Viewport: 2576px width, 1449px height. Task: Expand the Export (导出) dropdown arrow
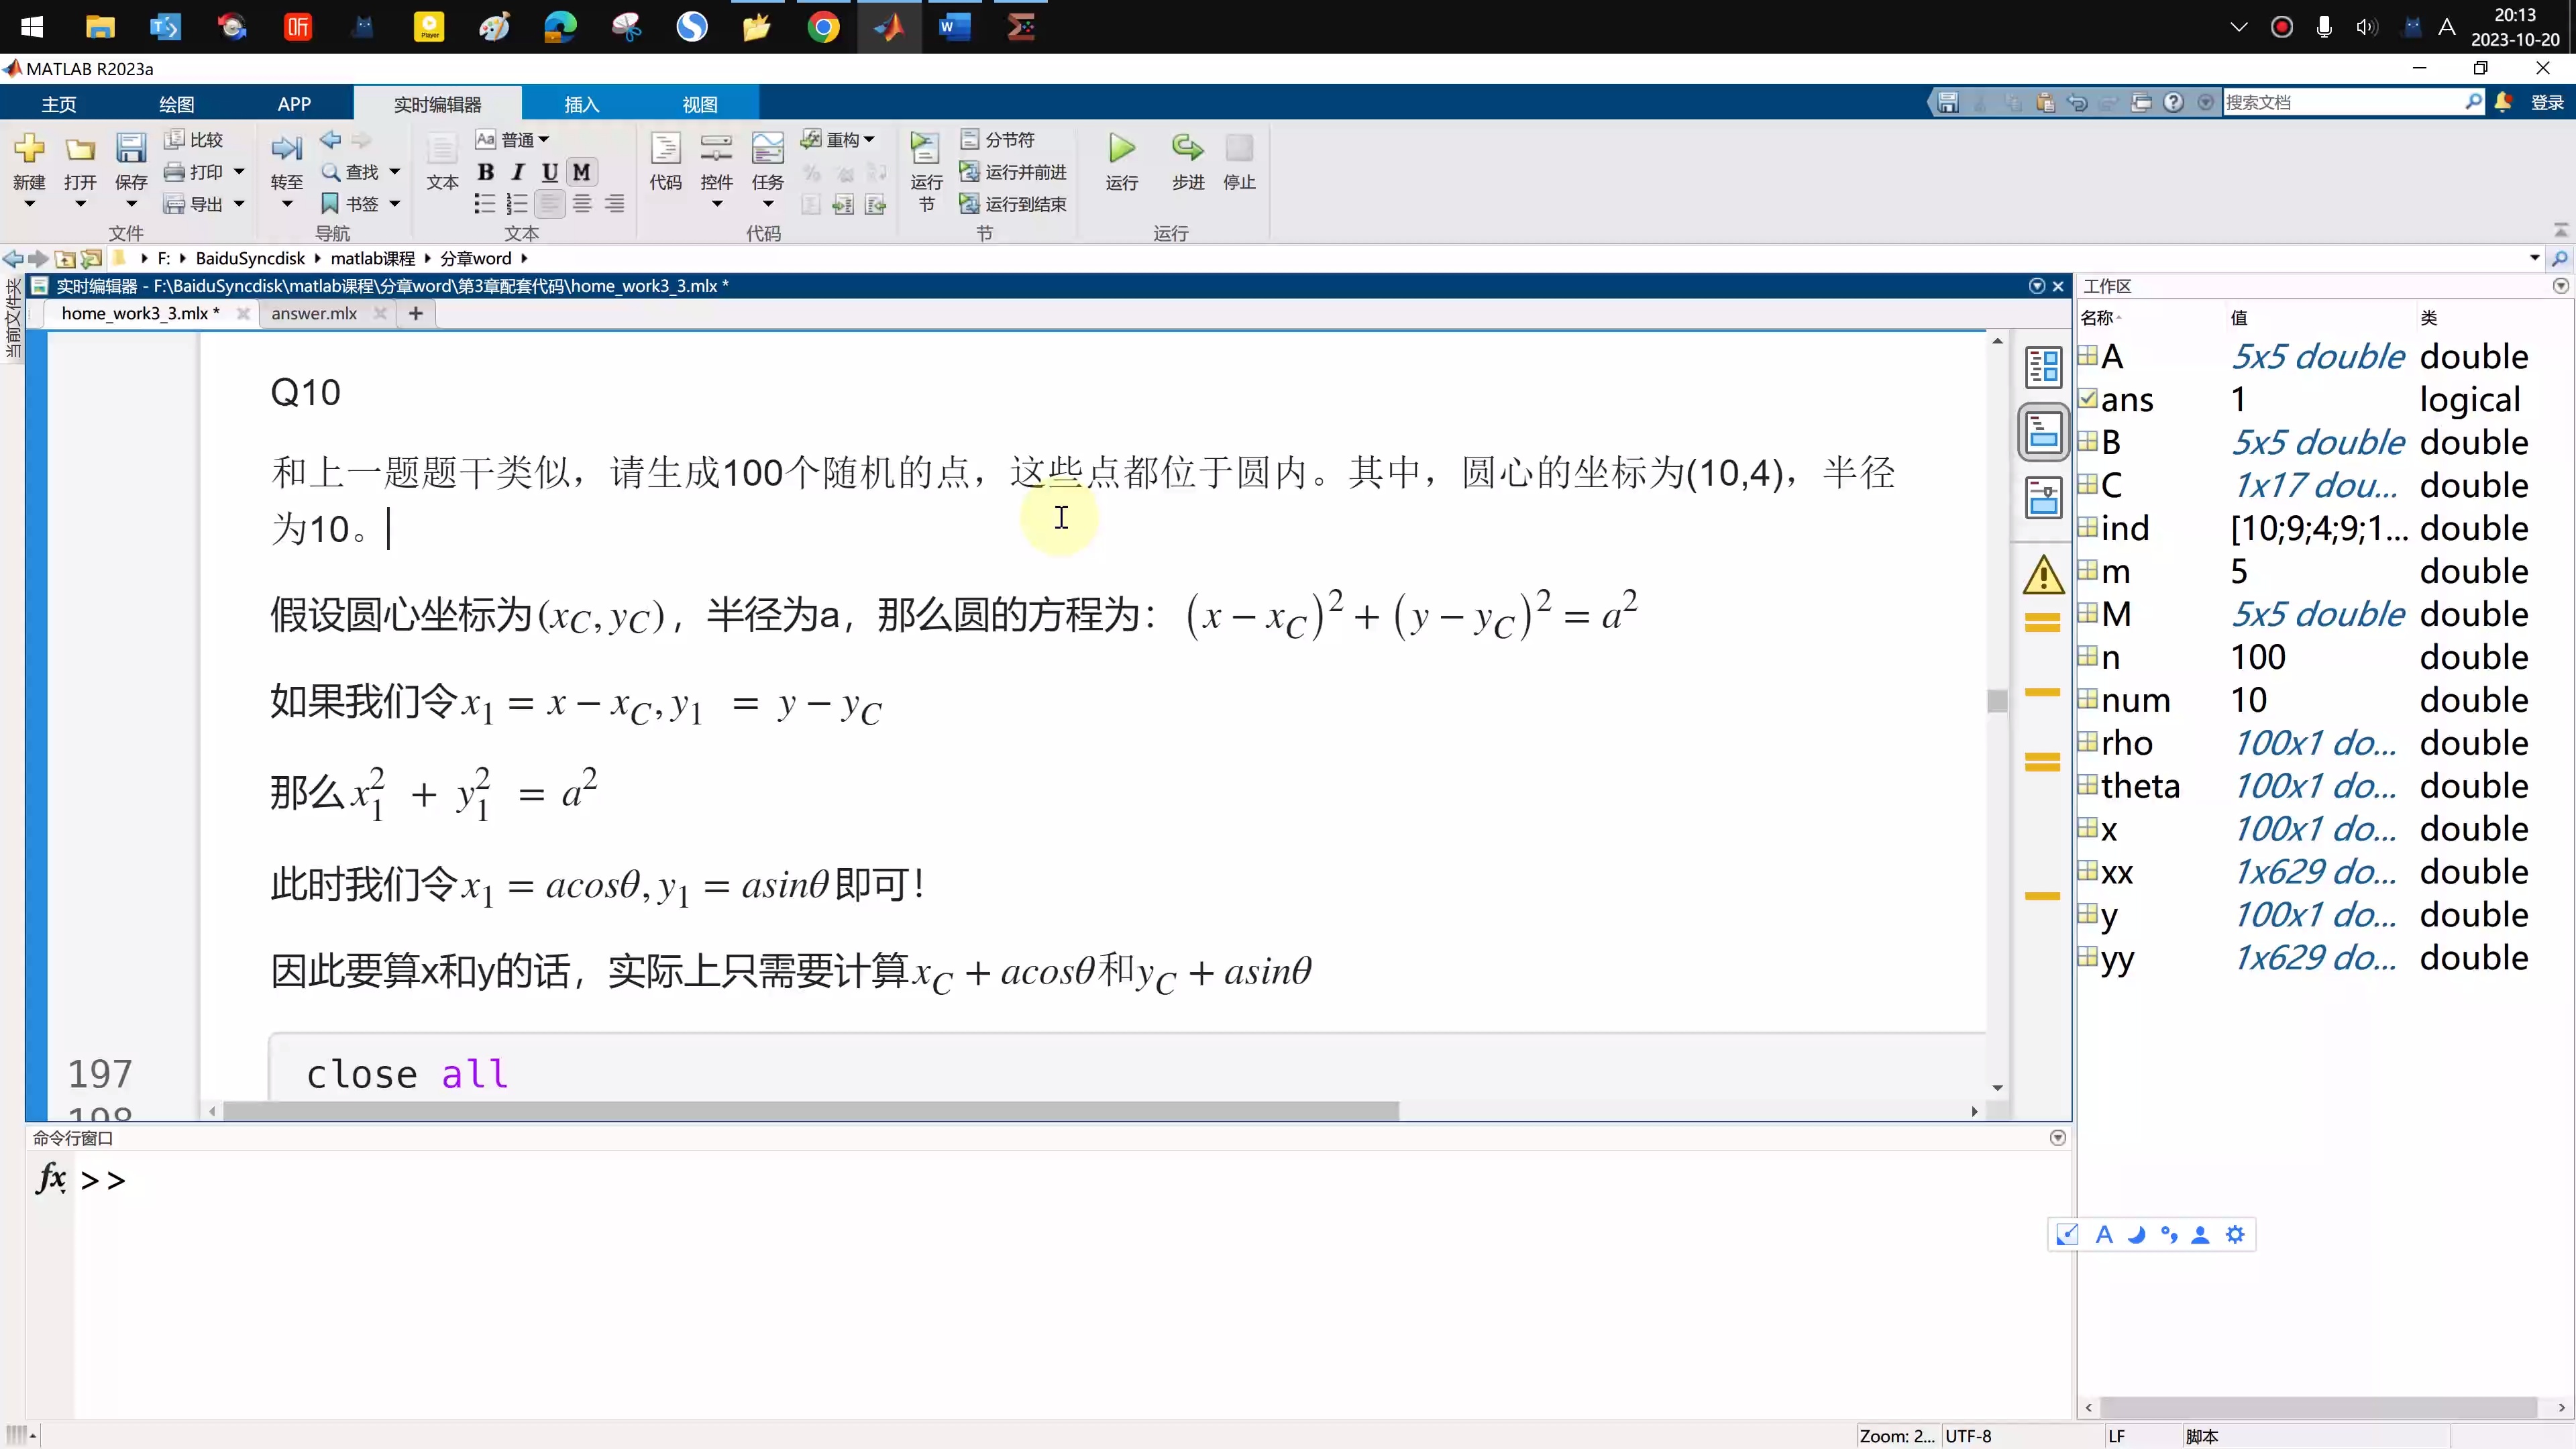[x=239, y=204]
